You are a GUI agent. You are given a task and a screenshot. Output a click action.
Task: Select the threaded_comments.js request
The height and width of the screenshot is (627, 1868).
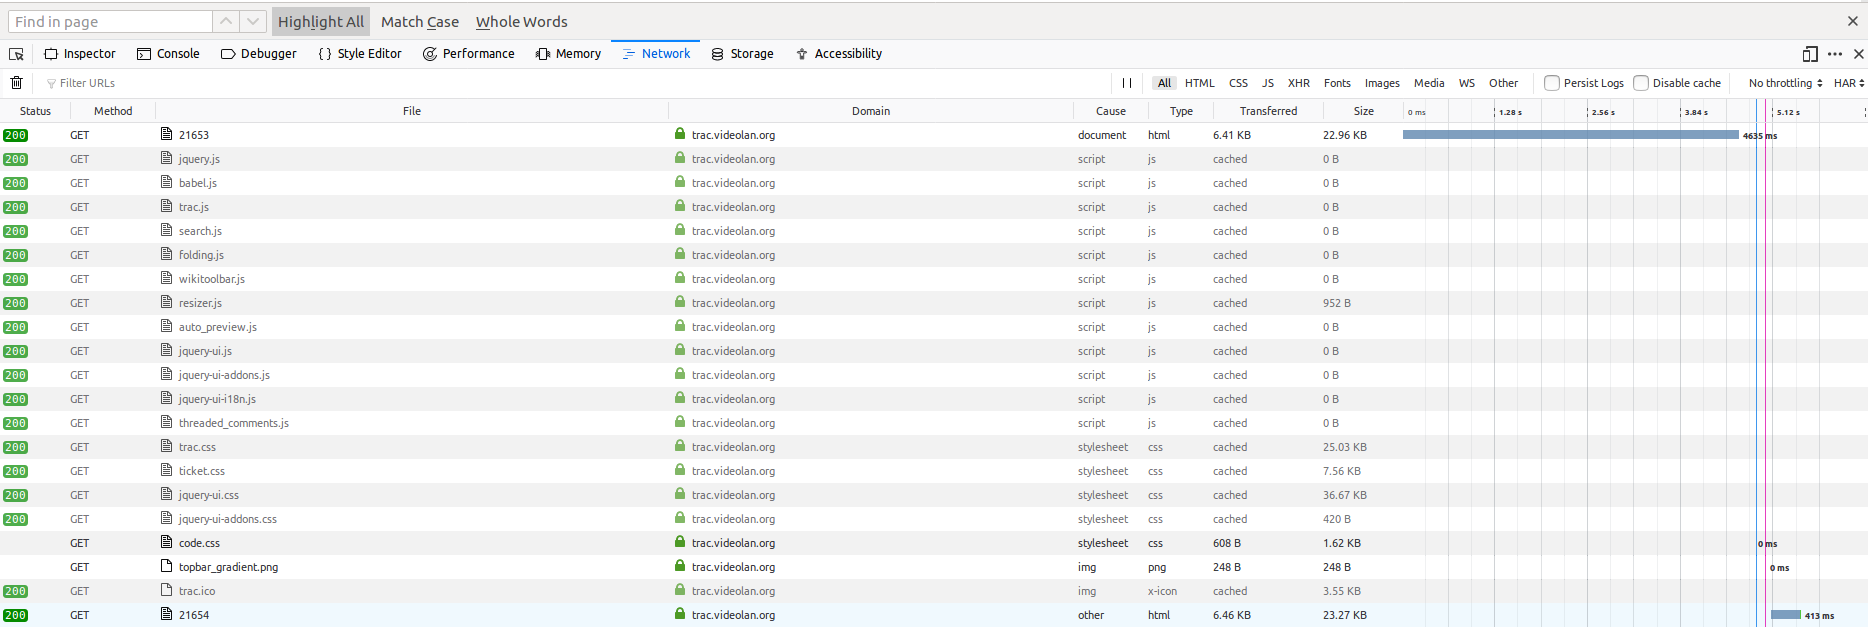pyautogui.click(x=934, y=423)
